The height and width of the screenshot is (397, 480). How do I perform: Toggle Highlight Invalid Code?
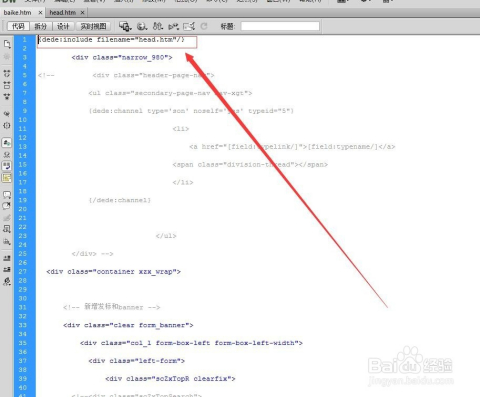(7, 155)
